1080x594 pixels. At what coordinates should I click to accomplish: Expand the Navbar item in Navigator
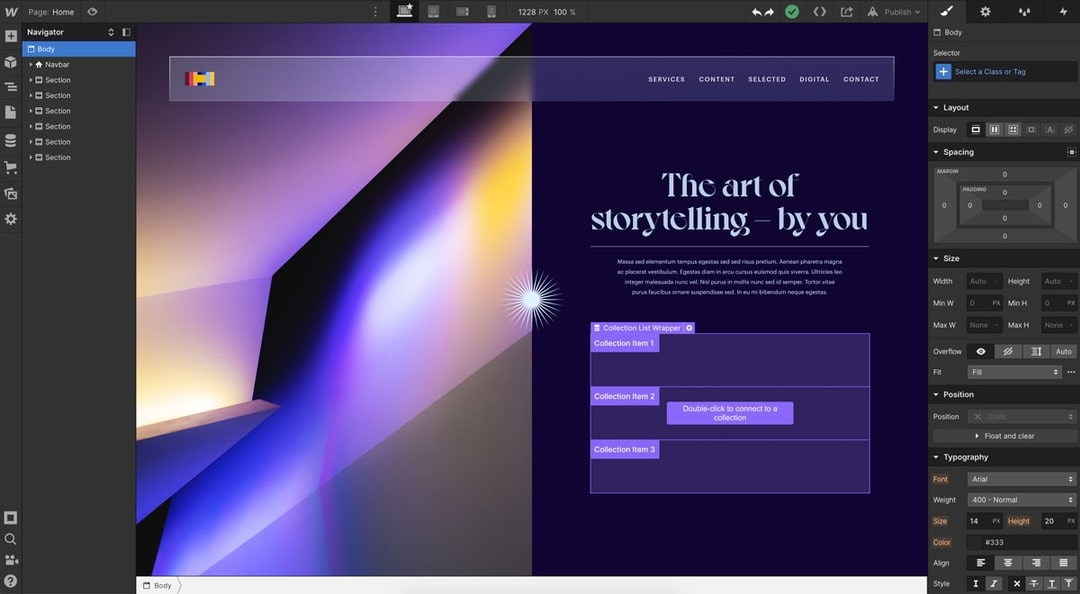(31, 64)
